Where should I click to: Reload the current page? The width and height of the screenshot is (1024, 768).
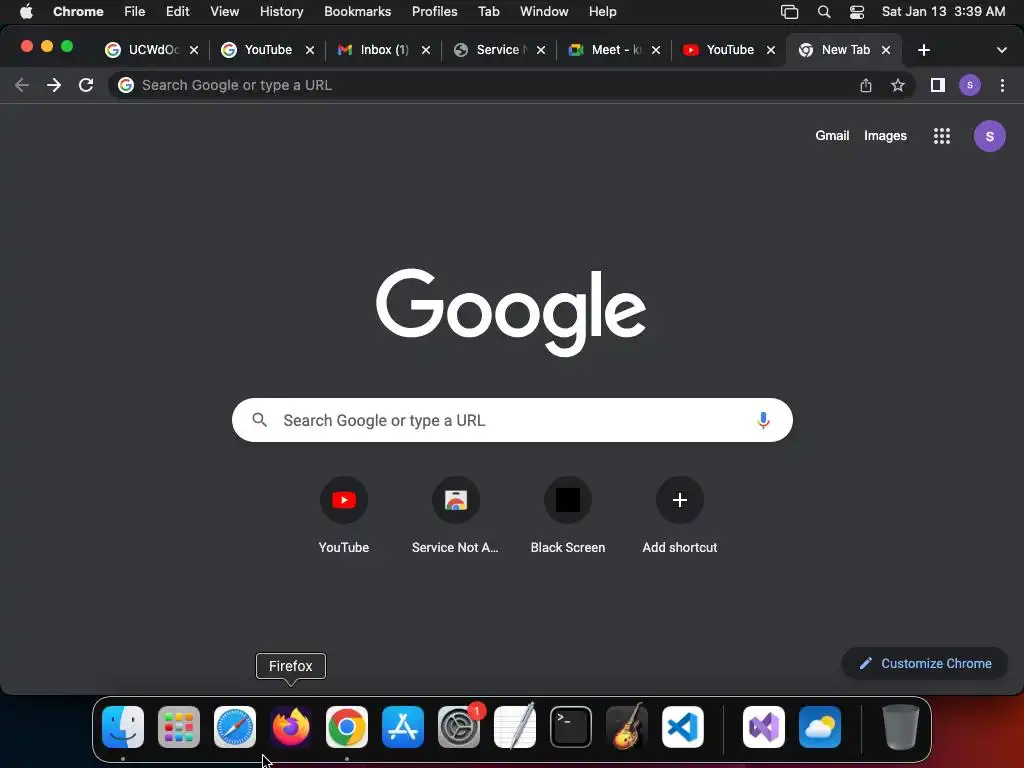(86, 85)
